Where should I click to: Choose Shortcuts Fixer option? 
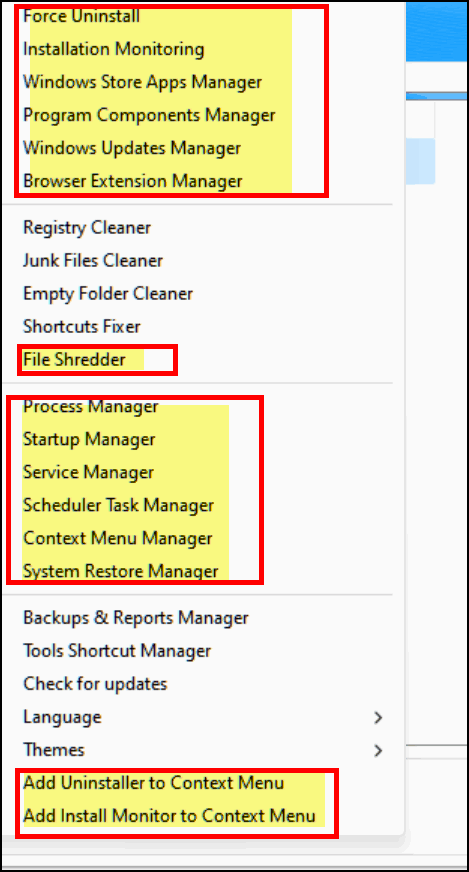coord(82,326)
